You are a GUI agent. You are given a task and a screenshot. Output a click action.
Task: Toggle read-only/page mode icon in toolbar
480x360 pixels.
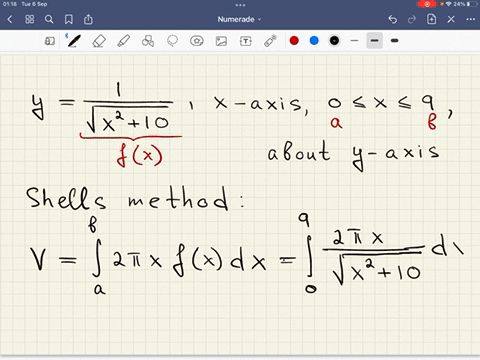pos(49,41)
